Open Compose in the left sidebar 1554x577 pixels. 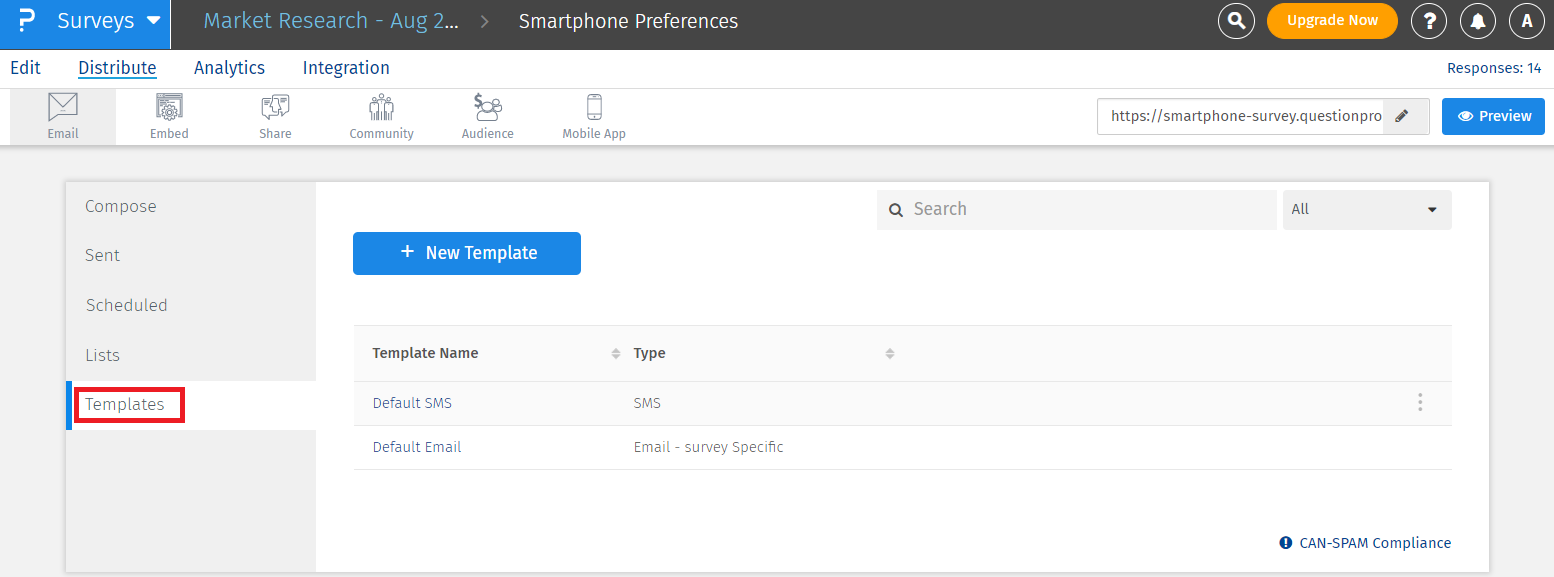pos(121,207)
